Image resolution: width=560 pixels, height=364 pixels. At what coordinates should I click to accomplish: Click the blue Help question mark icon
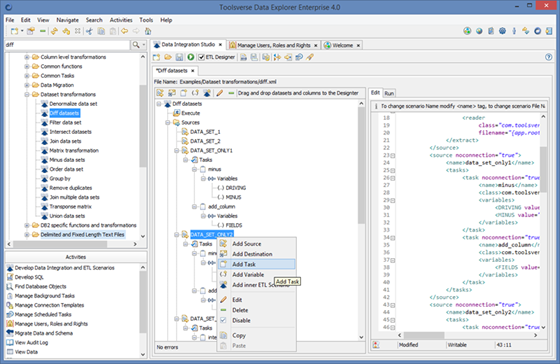coord(549,57)
